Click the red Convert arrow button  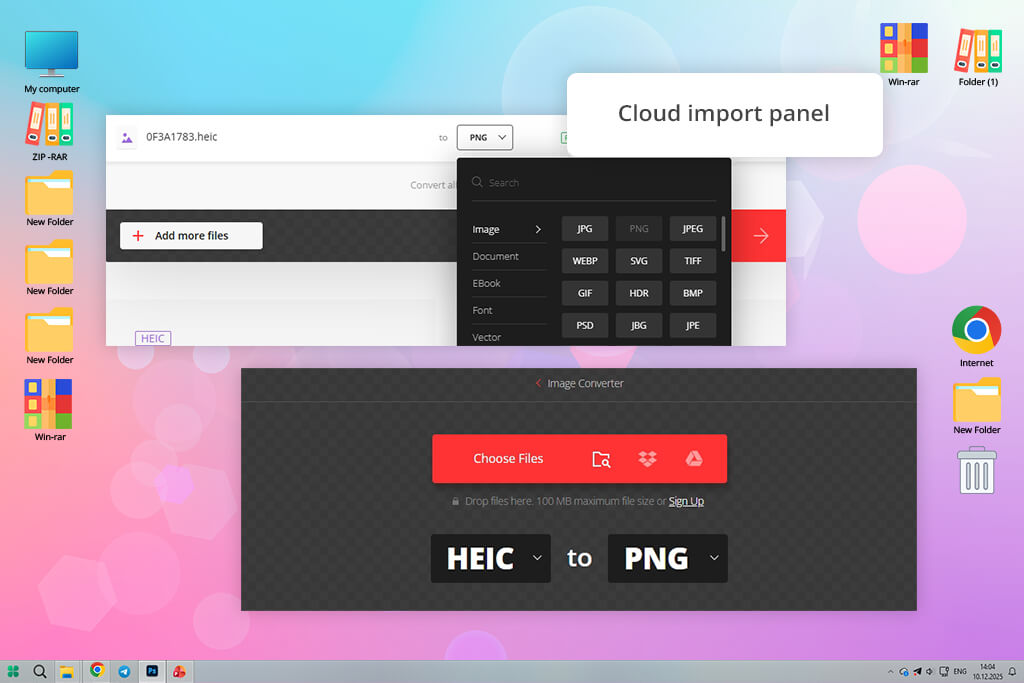pos(759,236)
